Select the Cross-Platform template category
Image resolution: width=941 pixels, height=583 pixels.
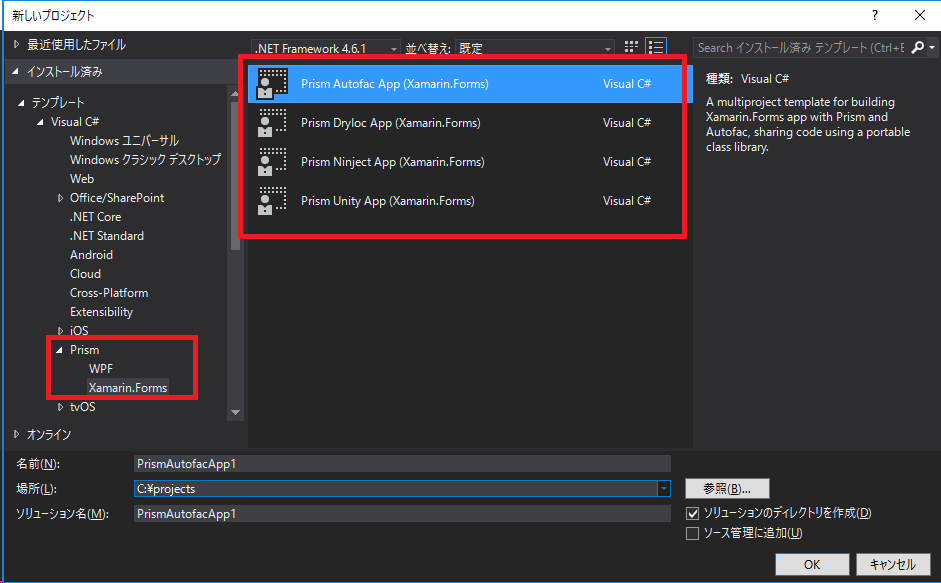[109, 293]
